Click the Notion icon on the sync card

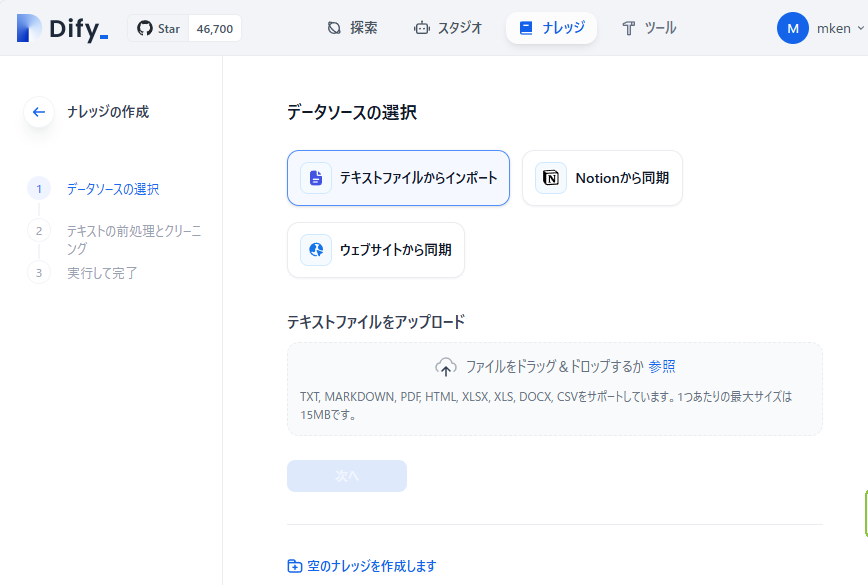(x=550, y=178)
